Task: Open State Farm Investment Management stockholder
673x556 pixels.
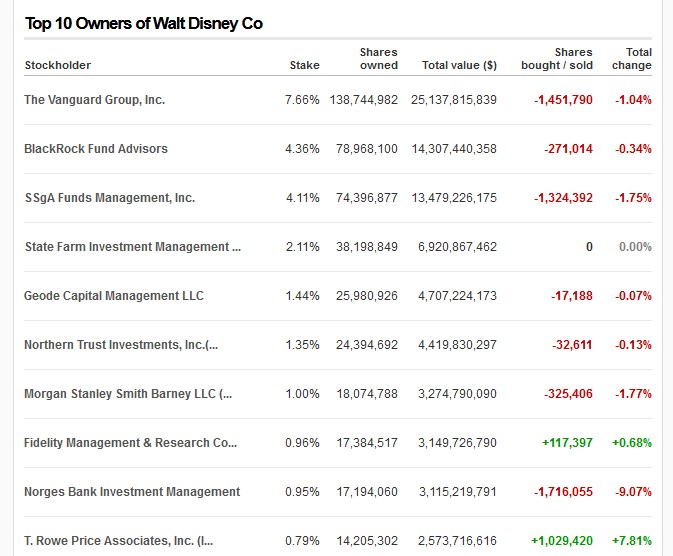Action: [133, 246]
